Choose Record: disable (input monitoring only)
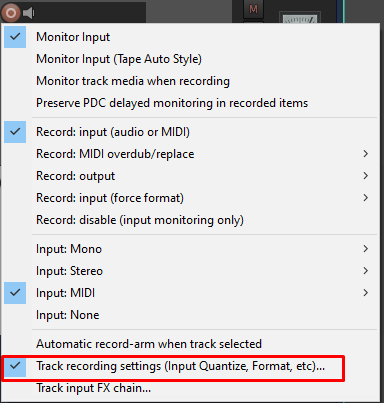This screenshot has height=403, width=384. [190, 220]
